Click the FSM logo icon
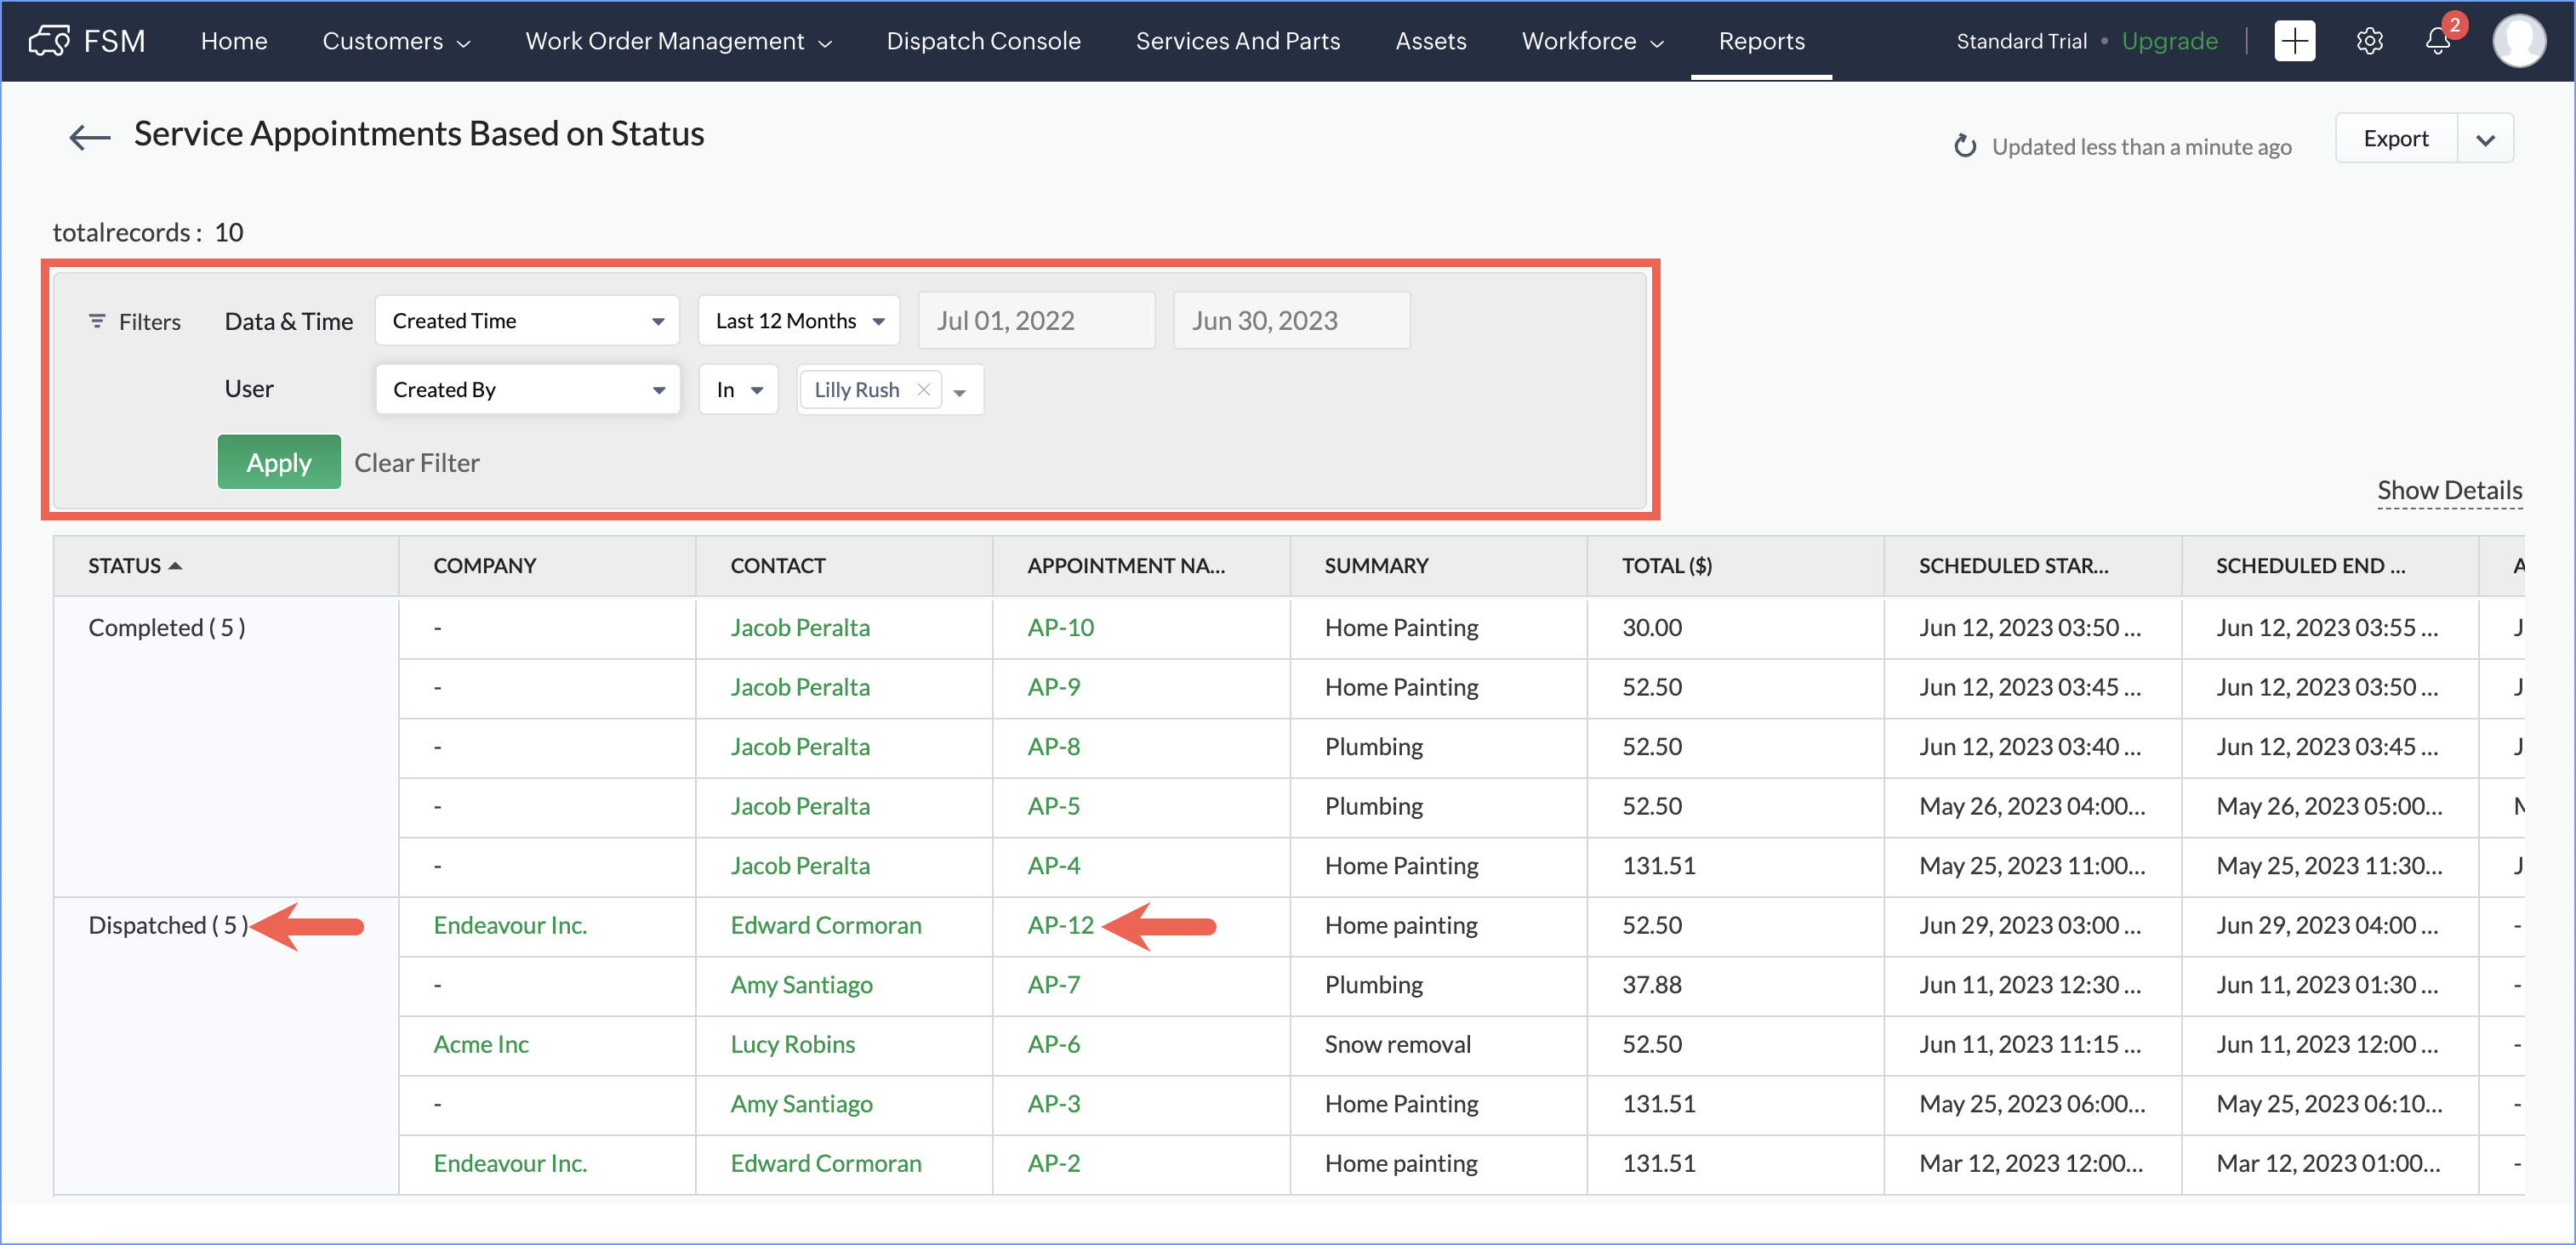 (50, 41)
